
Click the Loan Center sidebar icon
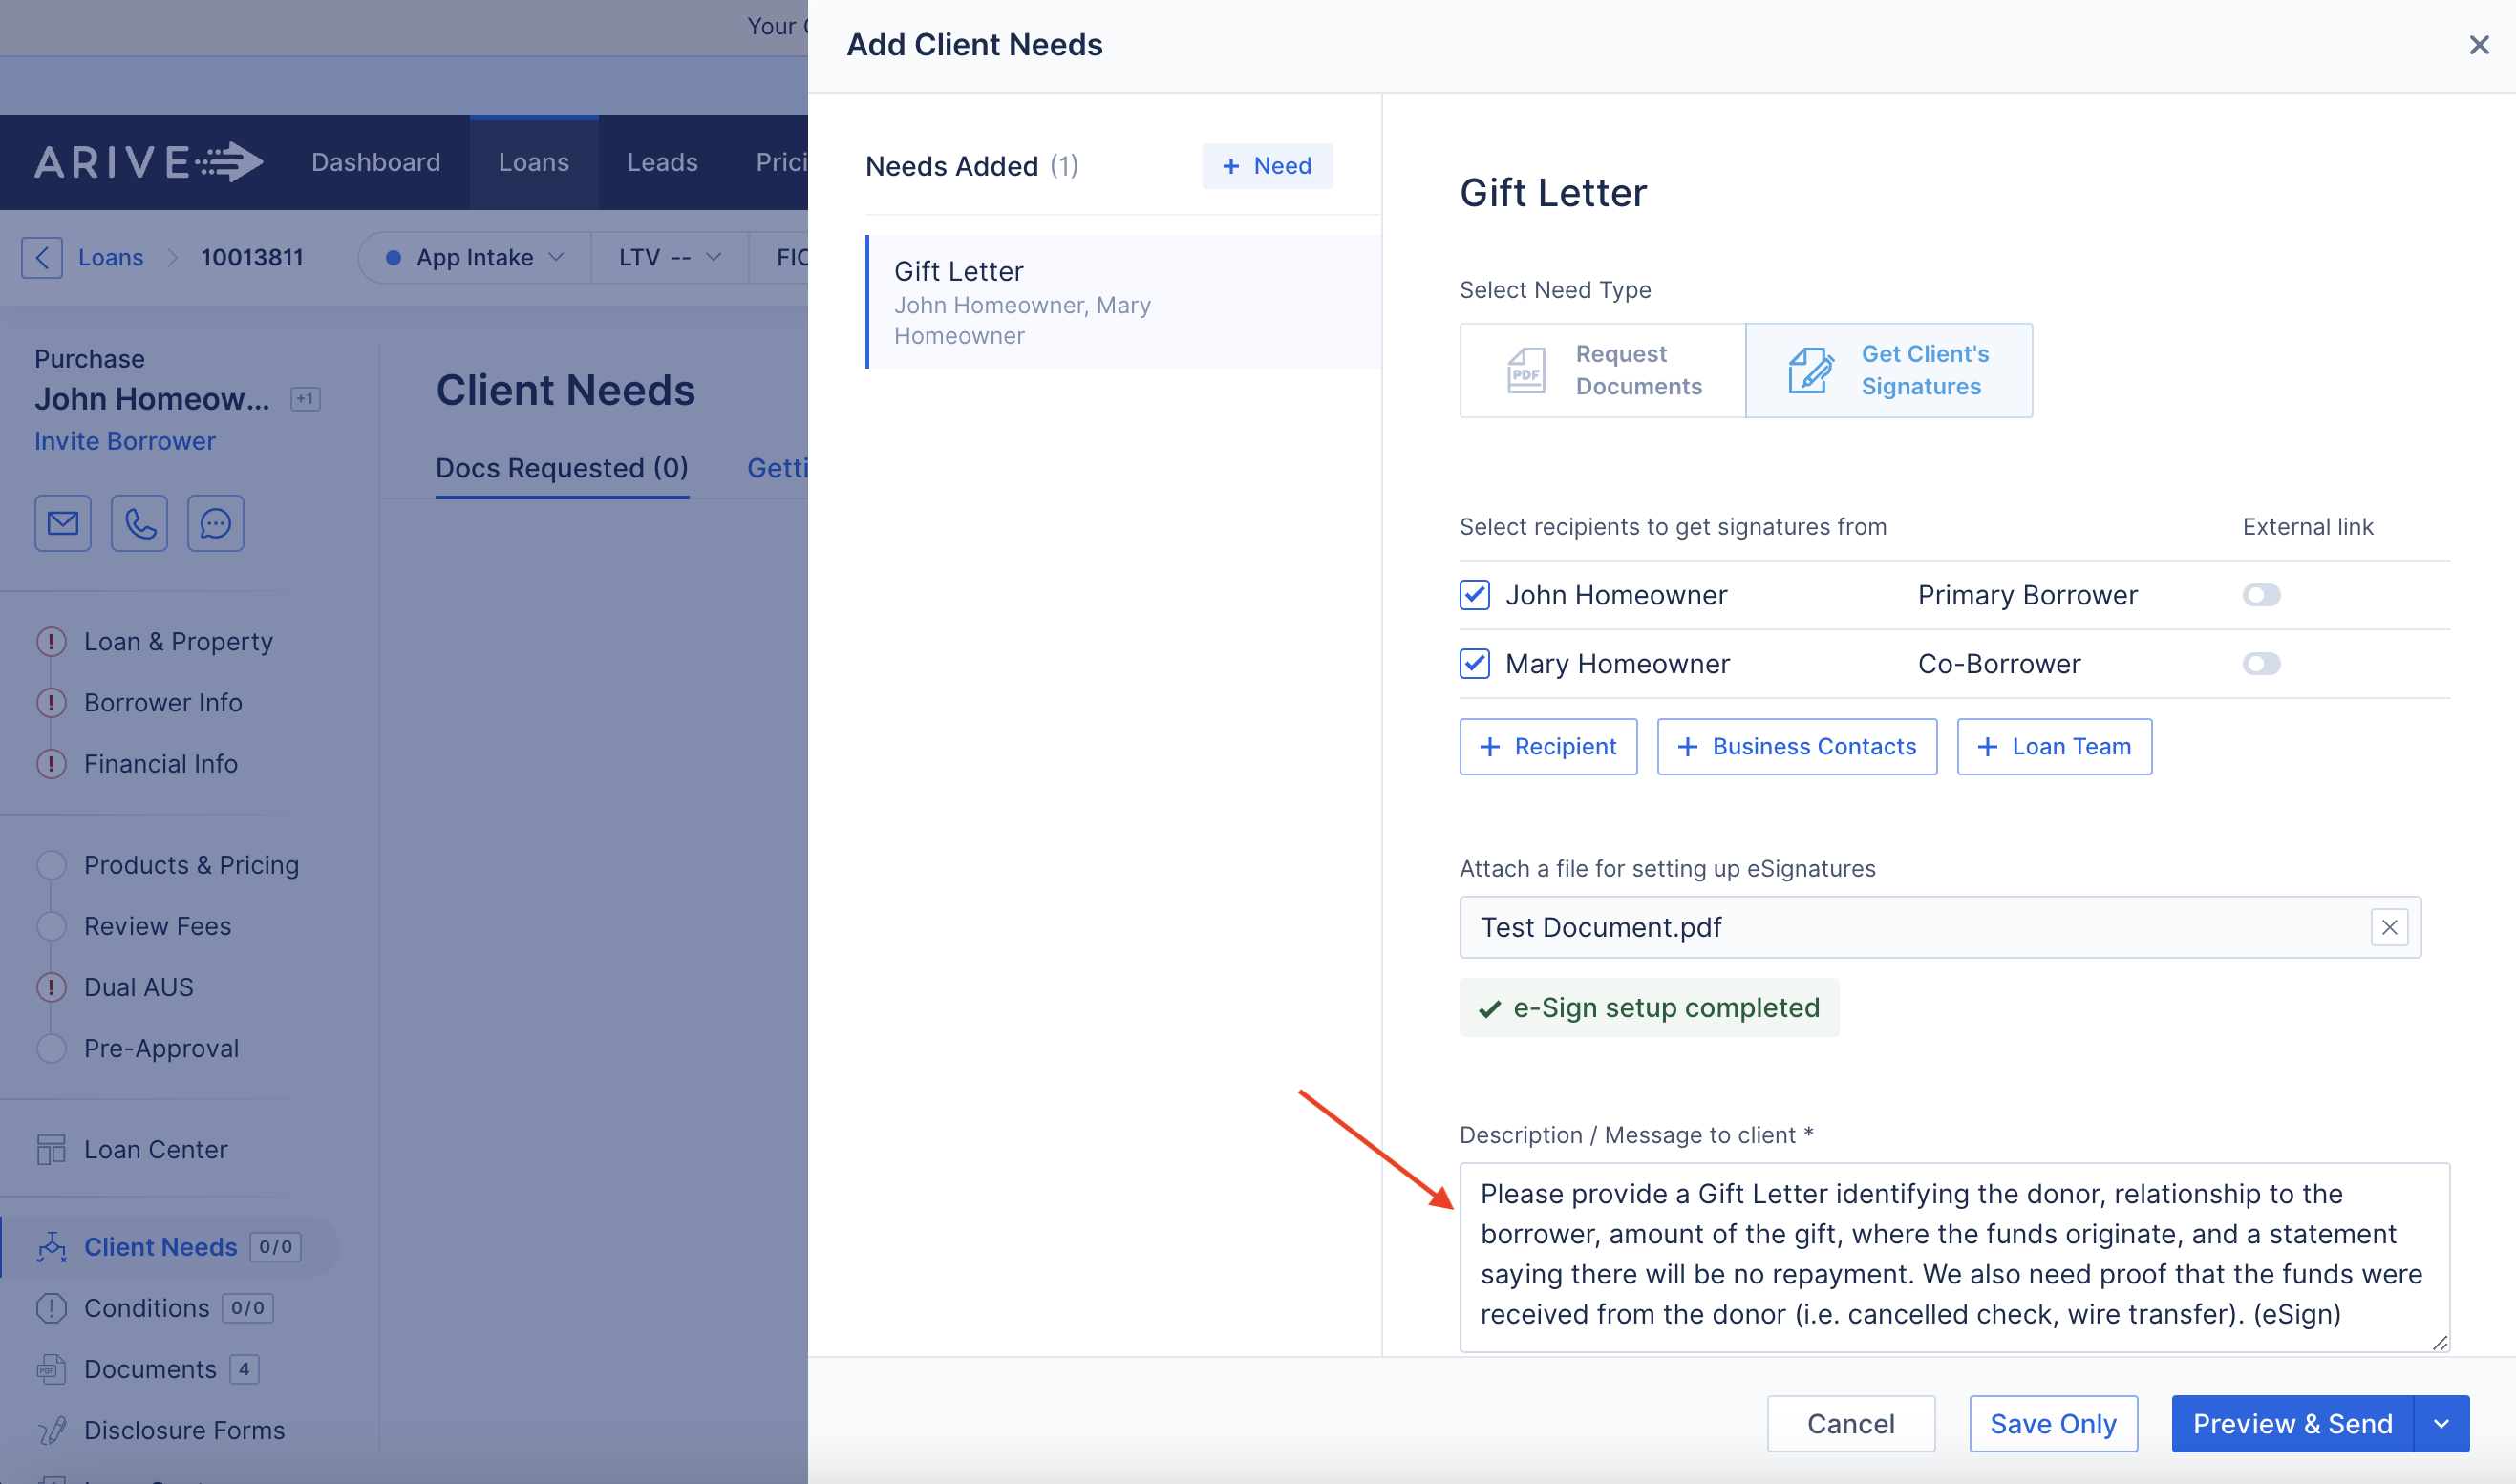(x=51, y=1149)
